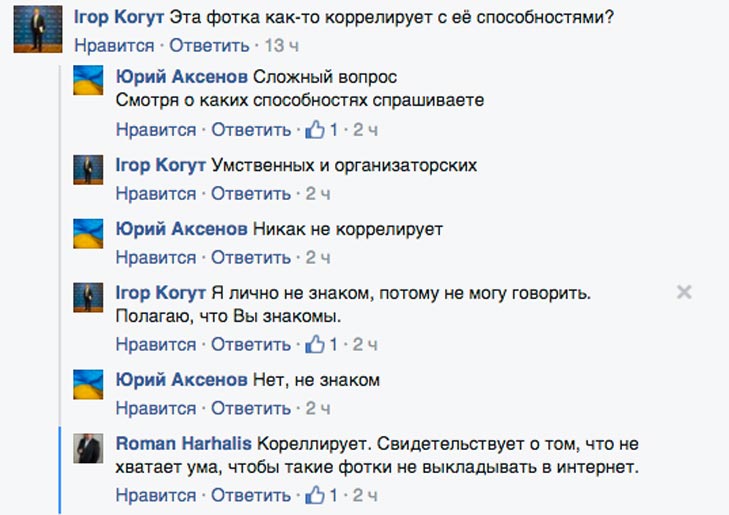This screenshot has width=729, height=515.
Task: Click the Ігор Когут avatar beside 'Умственных и организаторских'
Action: (x=88, y=170)
